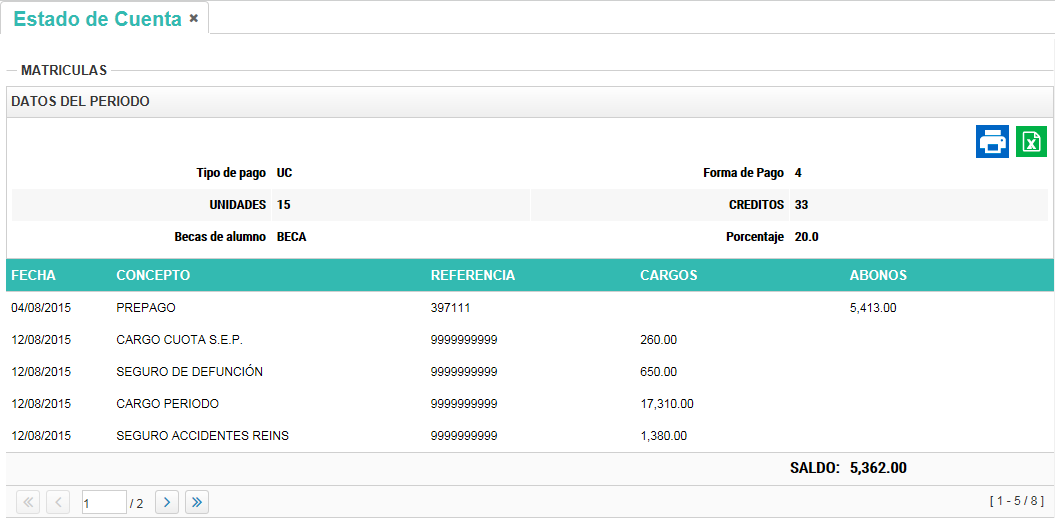The width and height of the screenshot is (1055, 518).
Task: Sort by the FECHA column header
Action: 34,275
